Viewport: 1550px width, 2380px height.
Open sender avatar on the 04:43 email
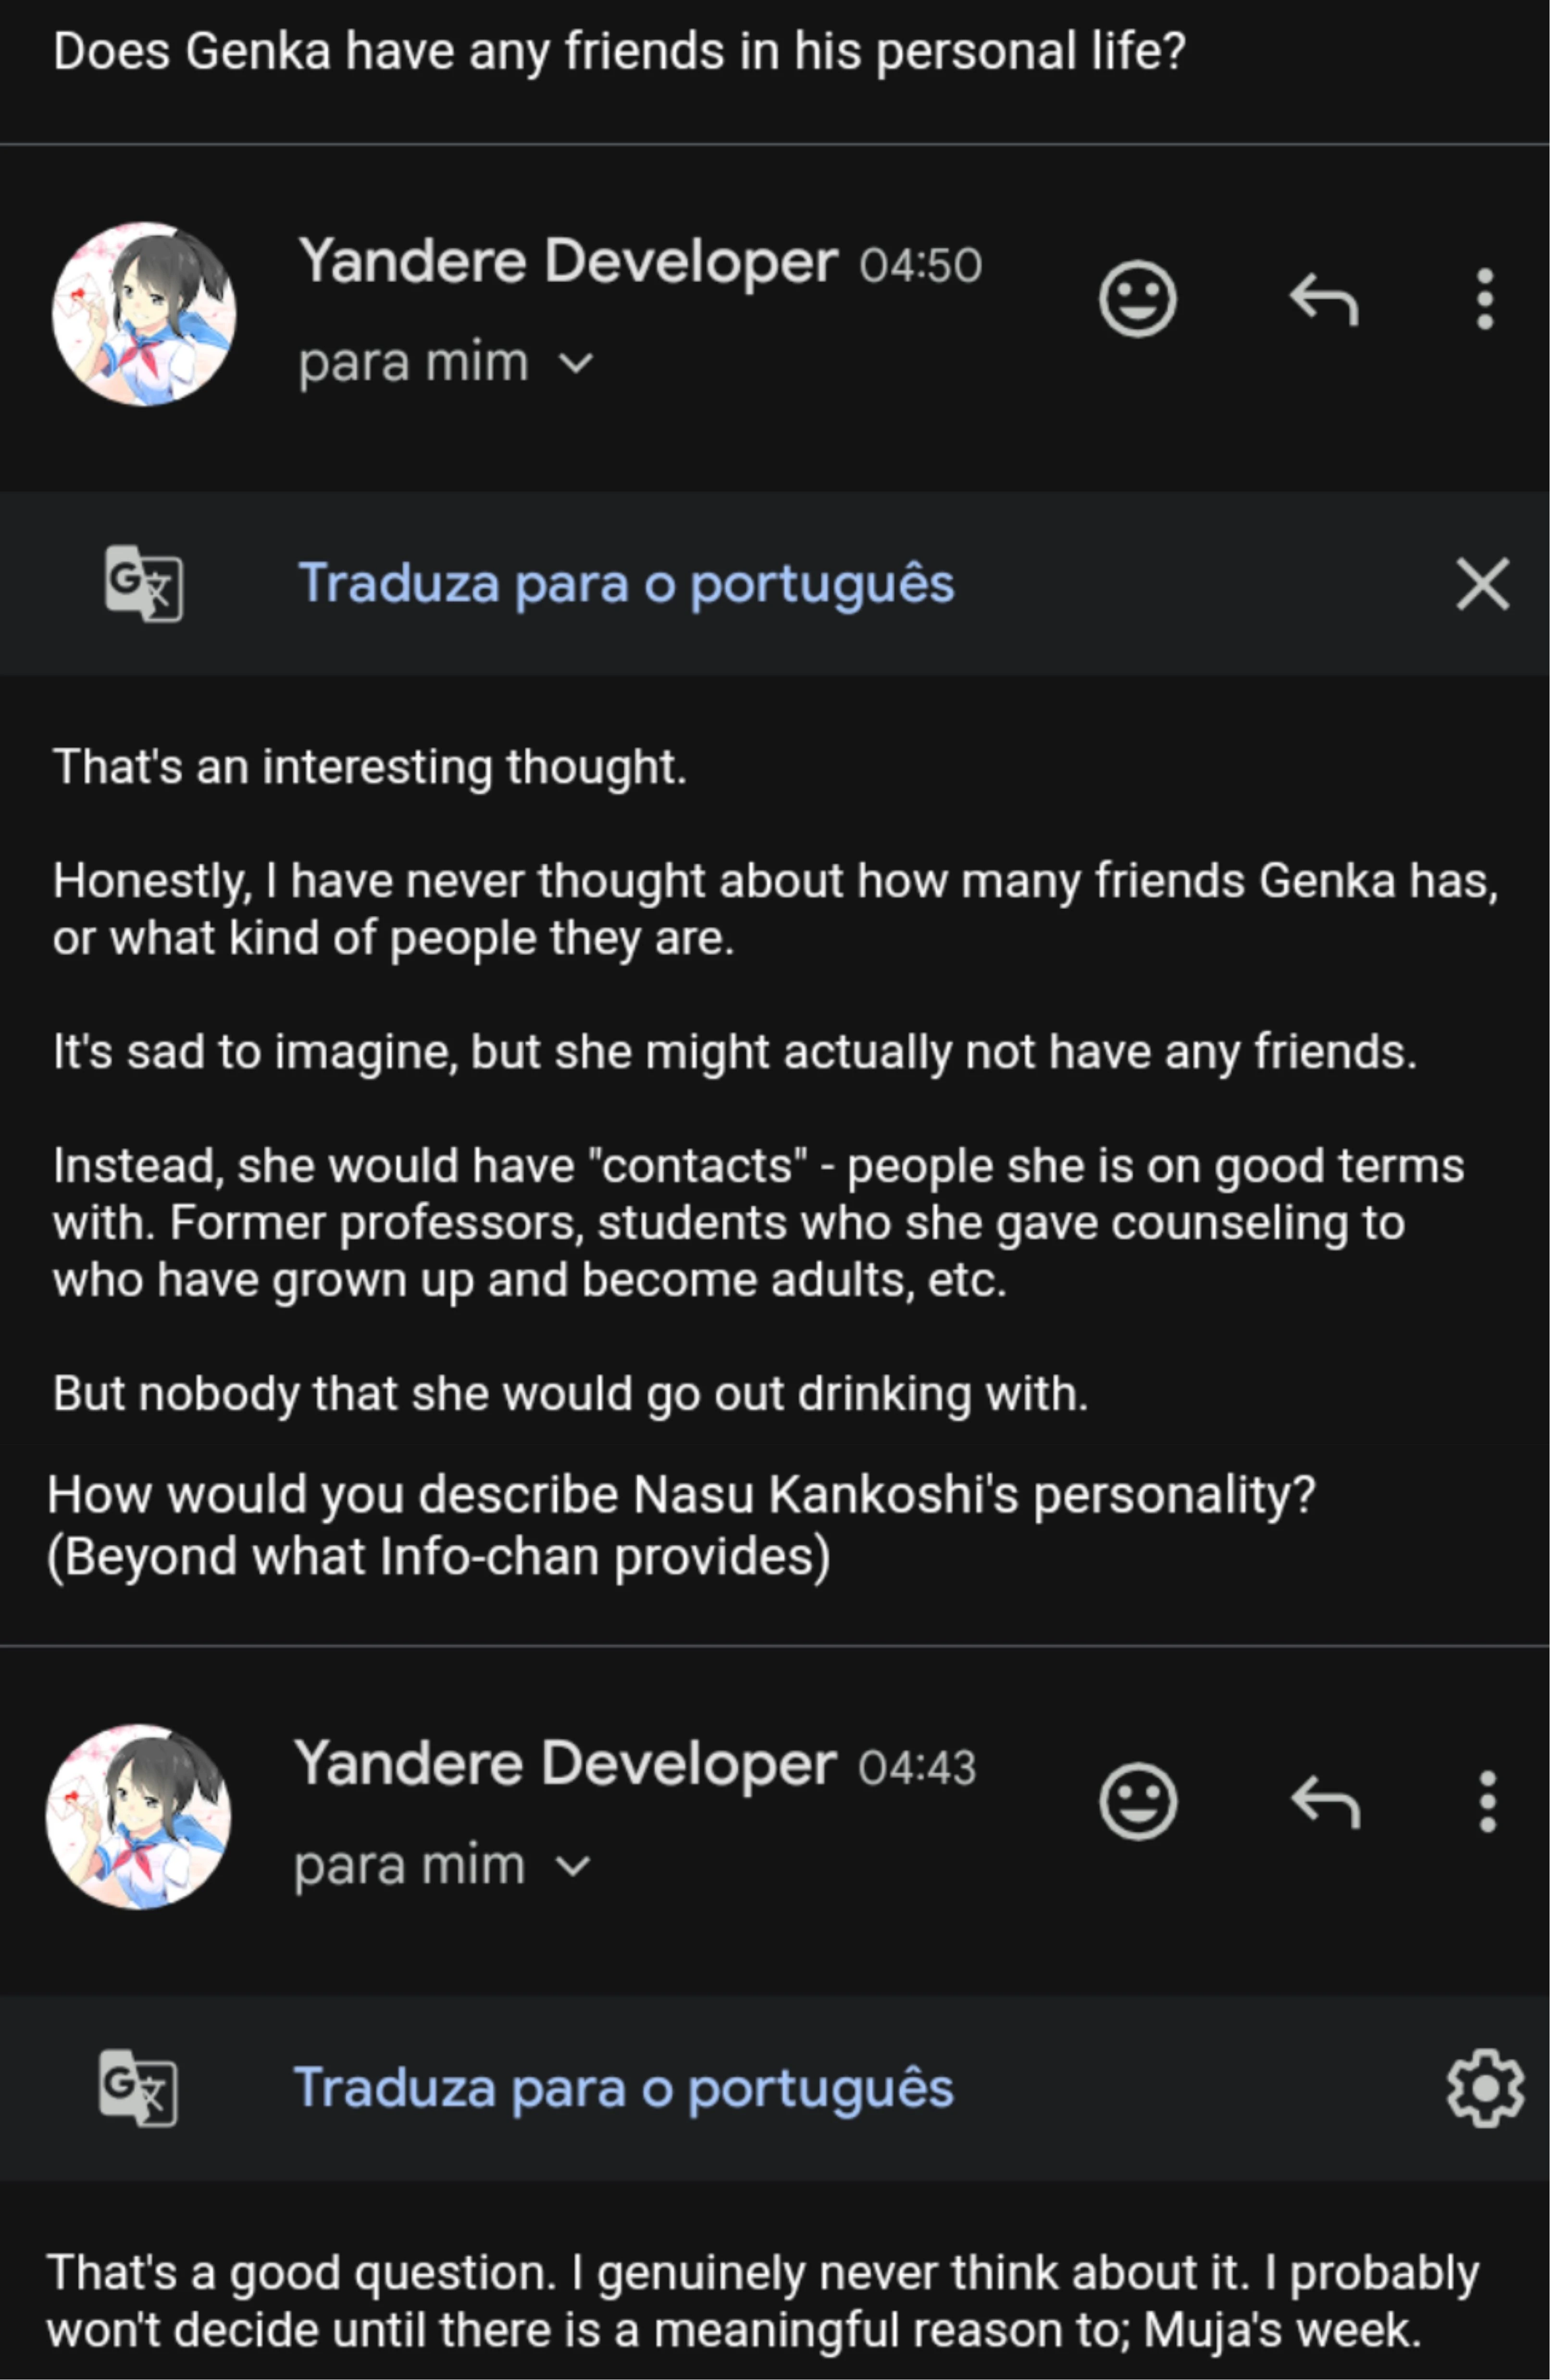coord(139,1816)
